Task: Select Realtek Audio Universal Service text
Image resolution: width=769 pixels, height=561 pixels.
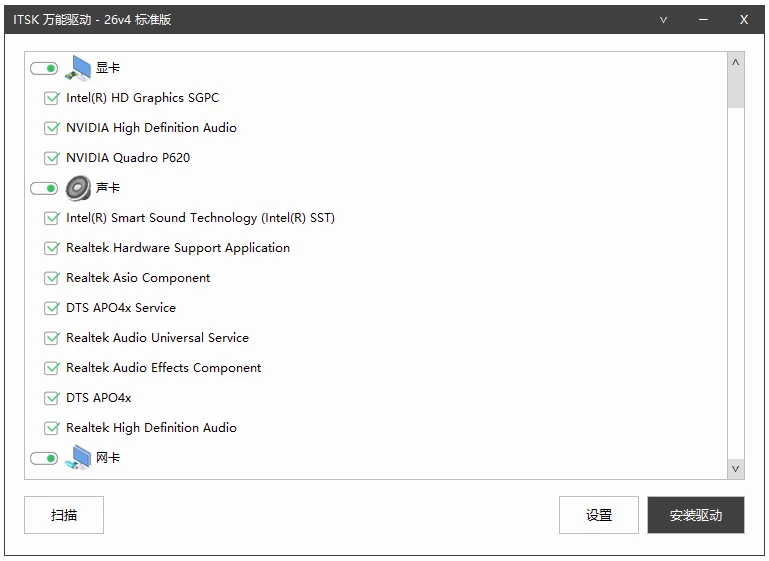Action: click(x=157, y=338)
